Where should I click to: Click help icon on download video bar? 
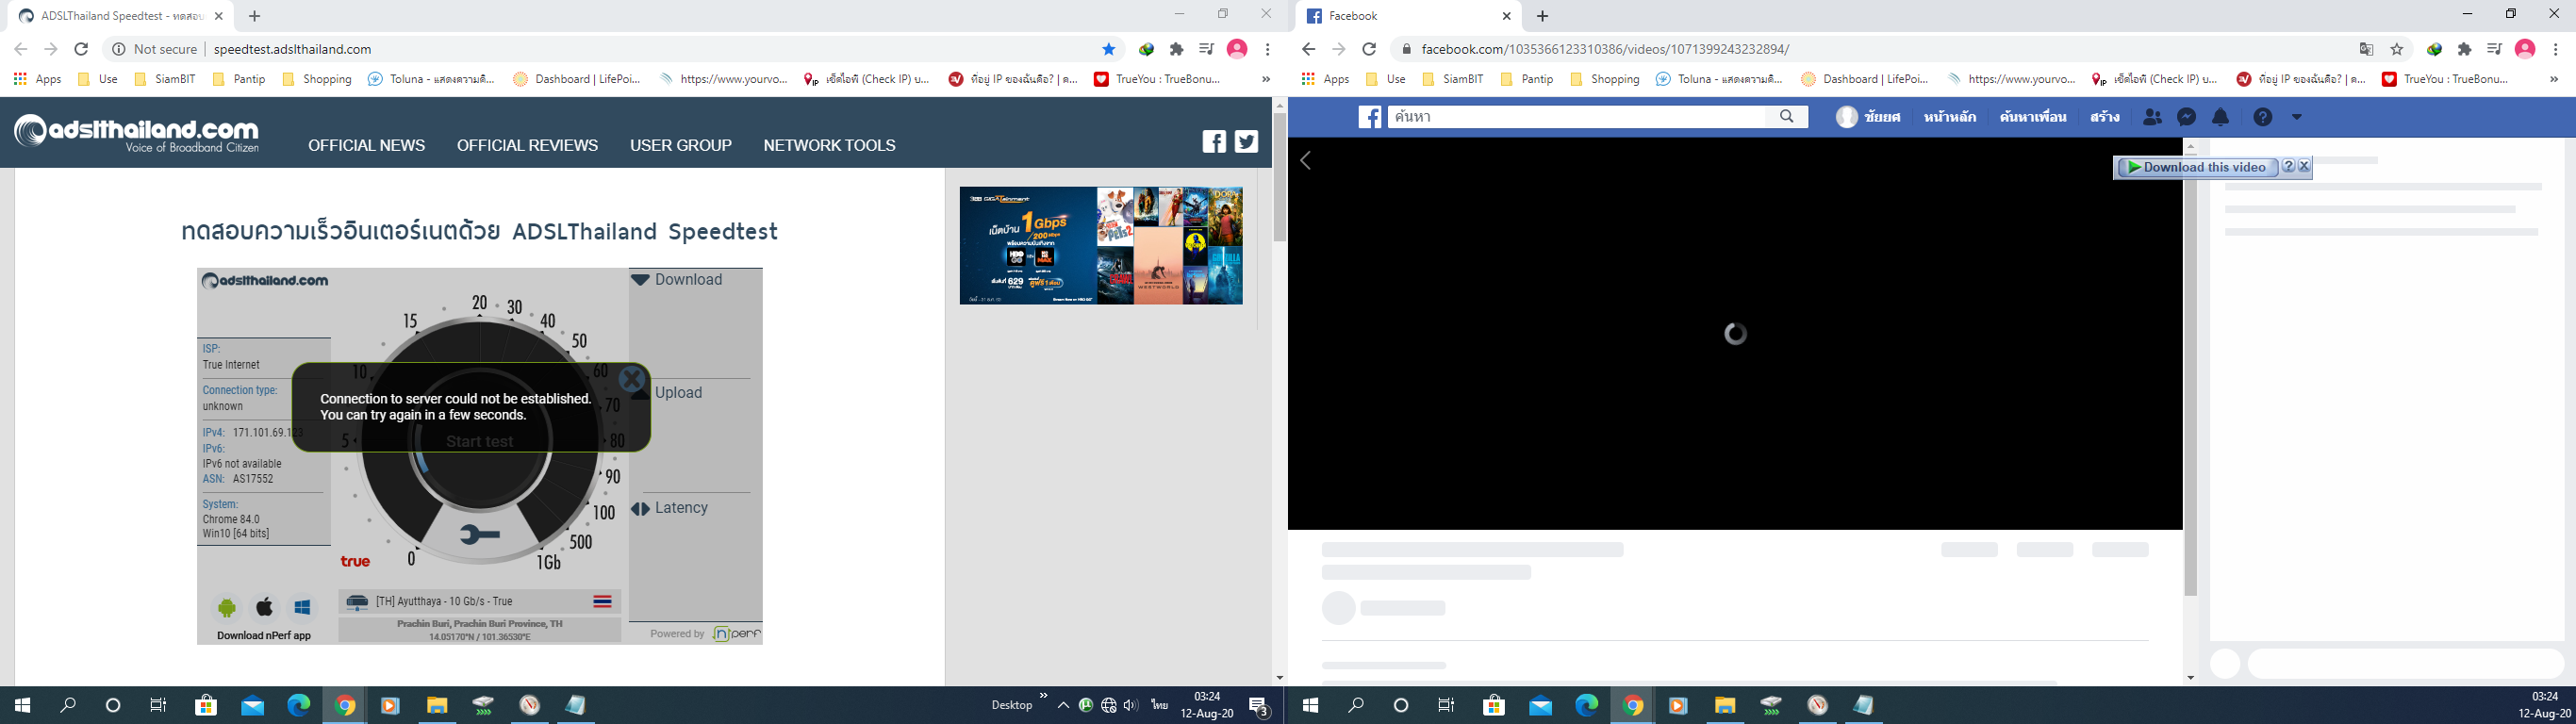pyautogui.click(x=2288, y=167)
